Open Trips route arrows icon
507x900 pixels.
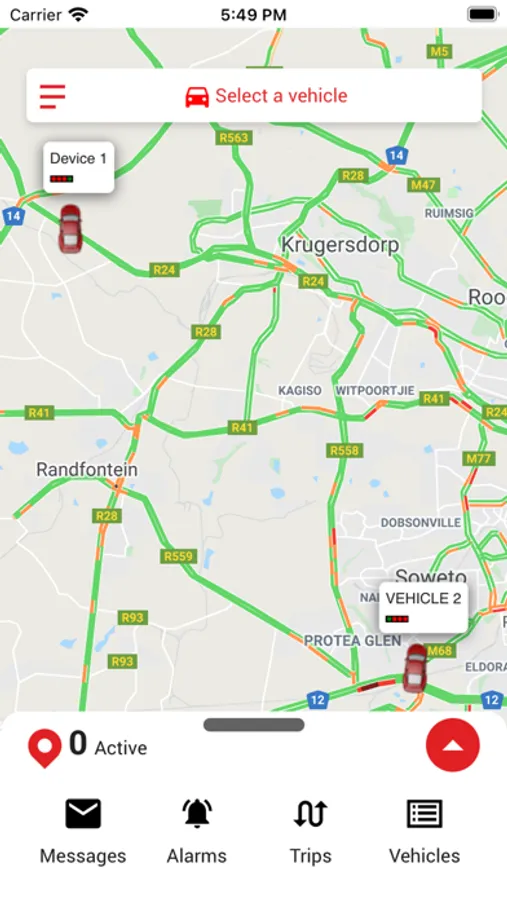(311, 814)
